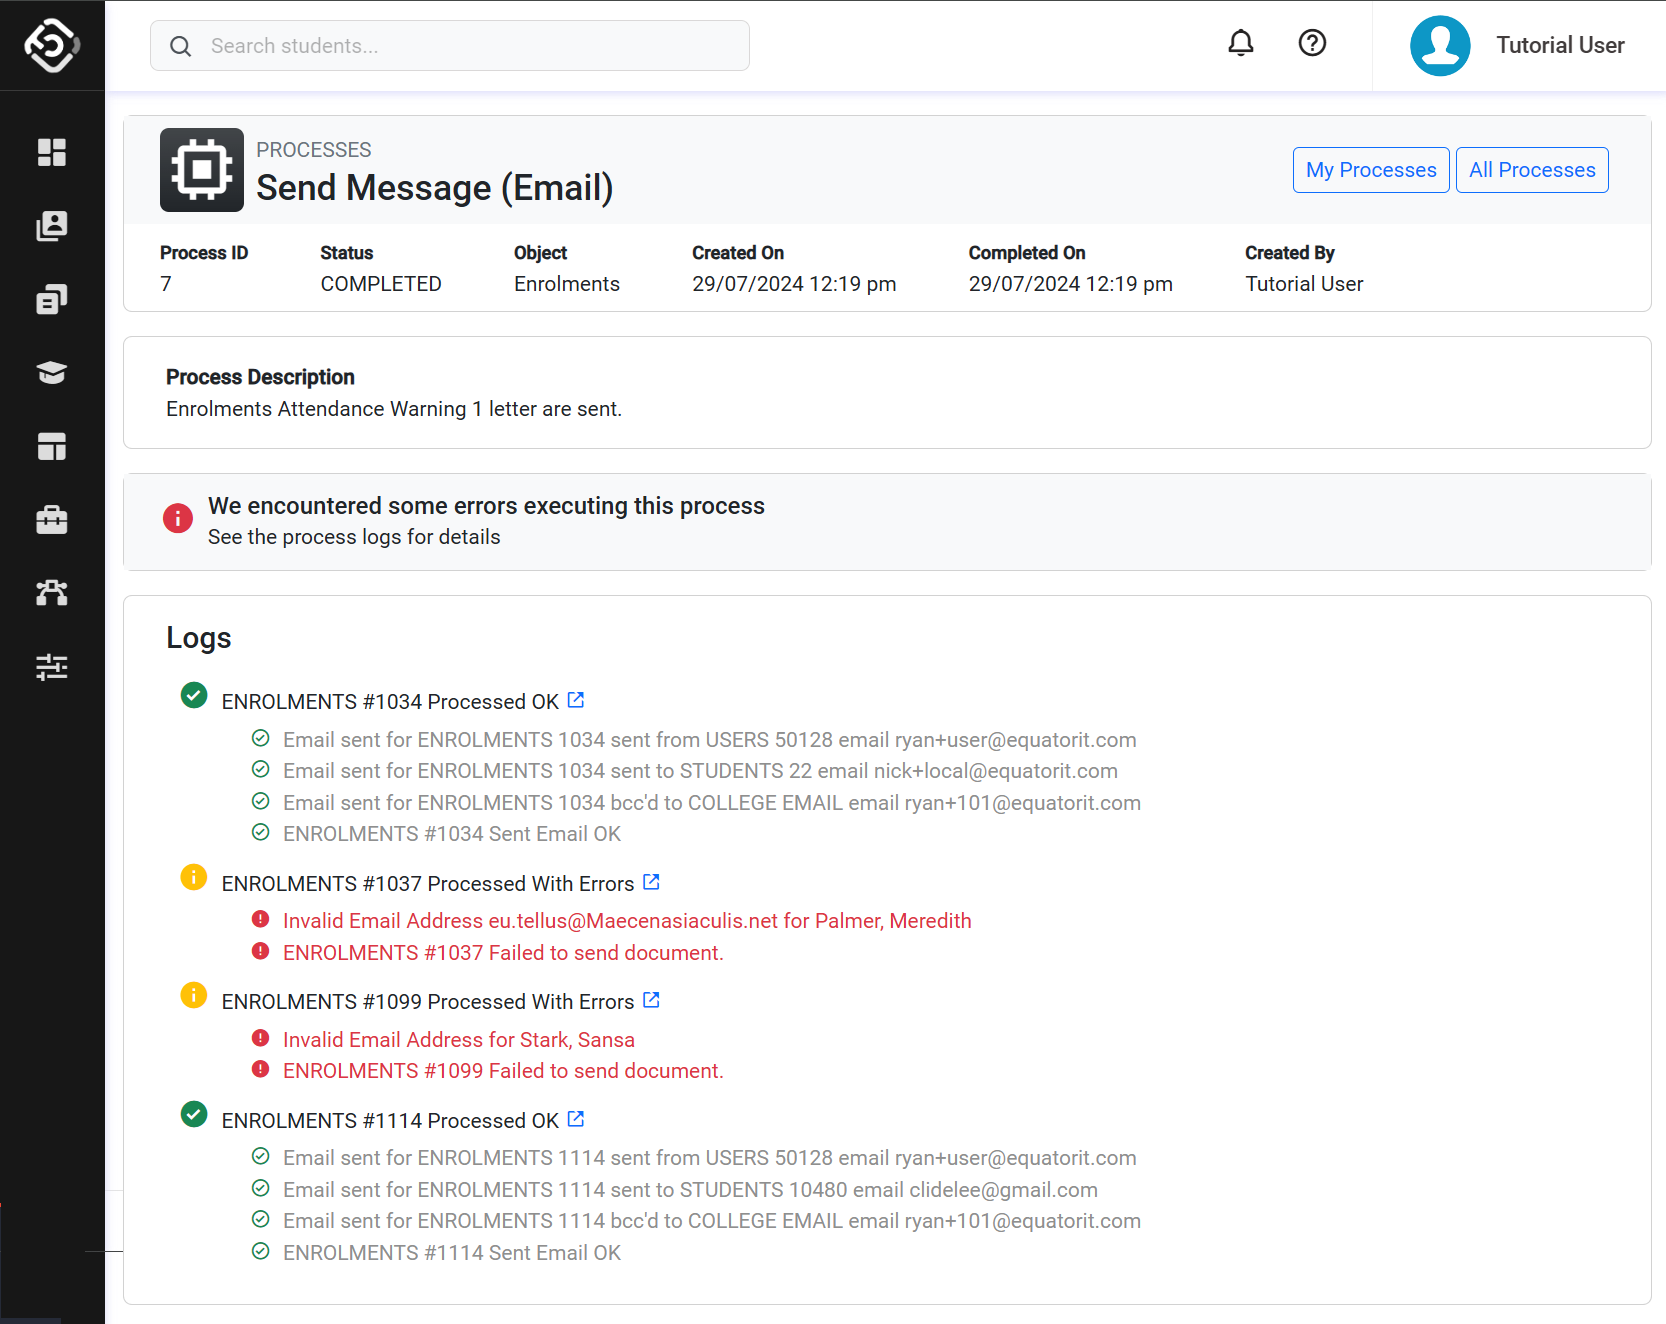Select the stacked documents sidebar icon
This screenshot has width=1666, height=1324.
52,299
